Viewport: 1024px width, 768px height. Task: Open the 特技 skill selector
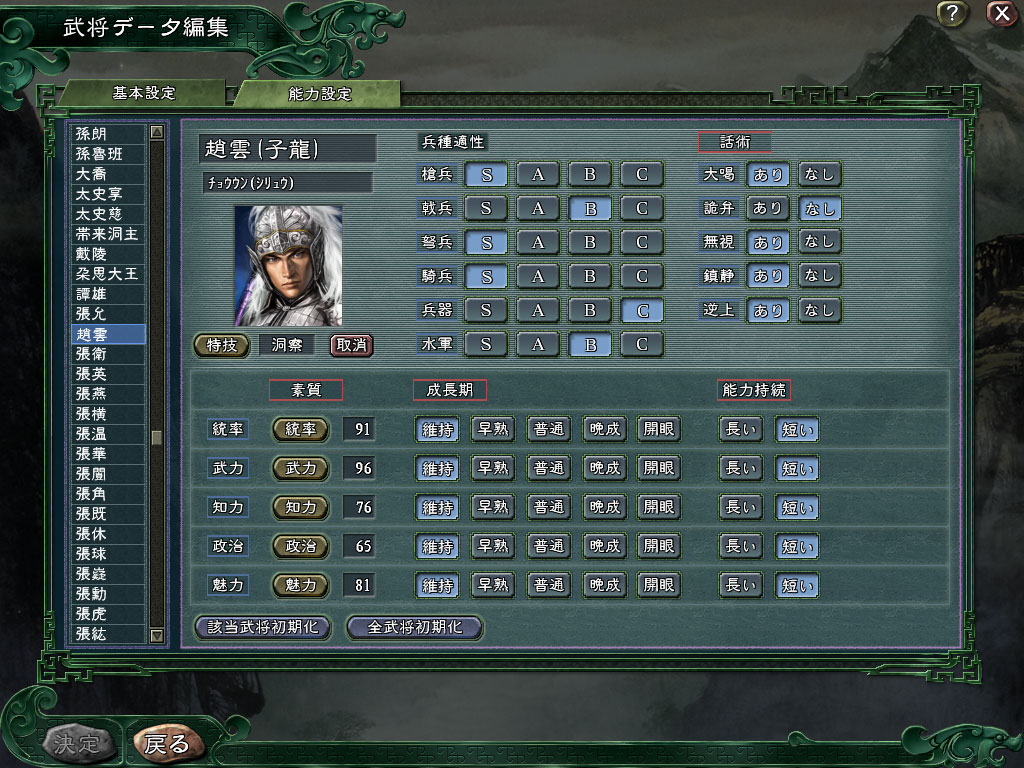(x=222, y=345)
